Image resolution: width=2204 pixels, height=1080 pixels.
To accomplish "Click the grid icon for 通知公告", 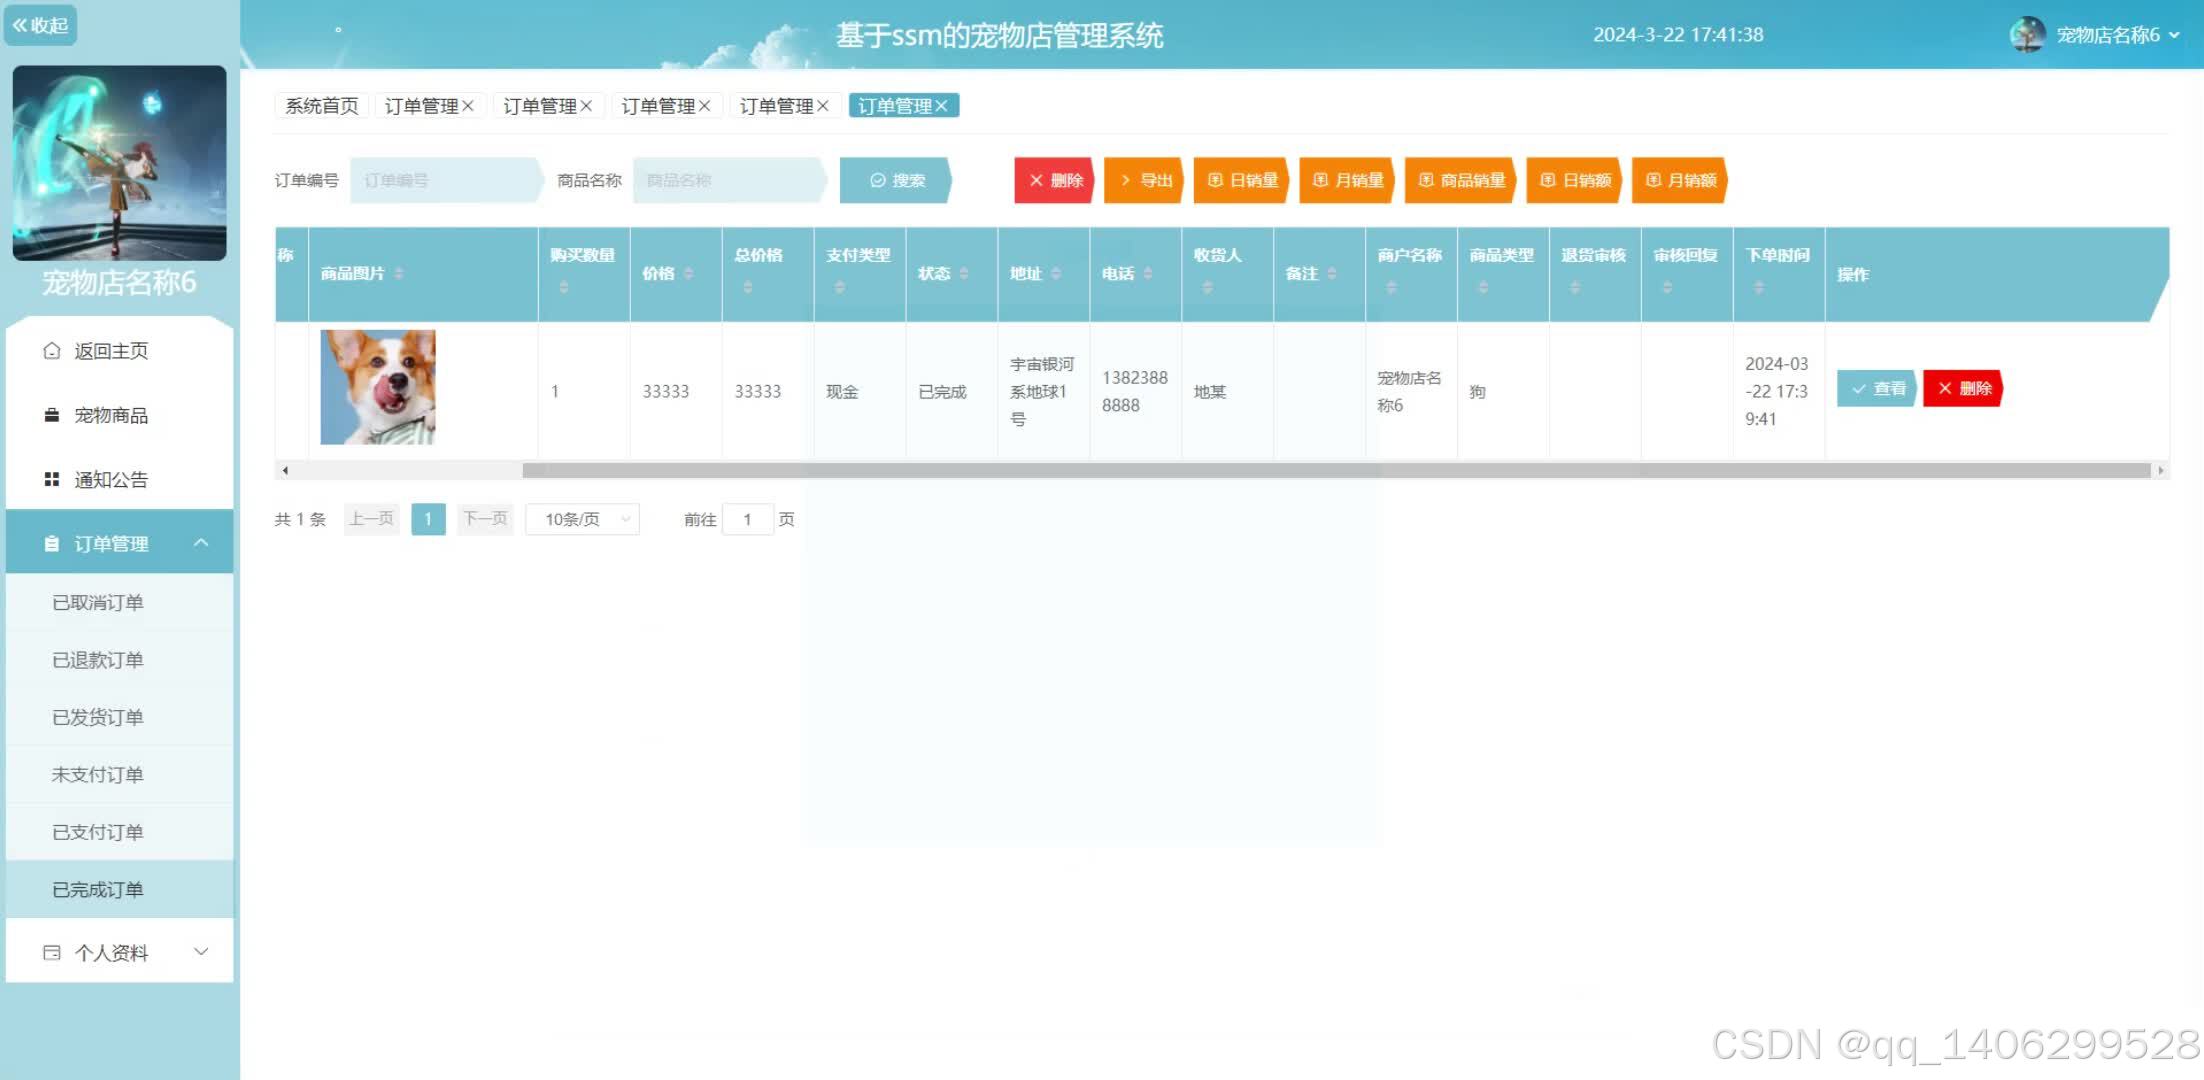I will point(52,480).
